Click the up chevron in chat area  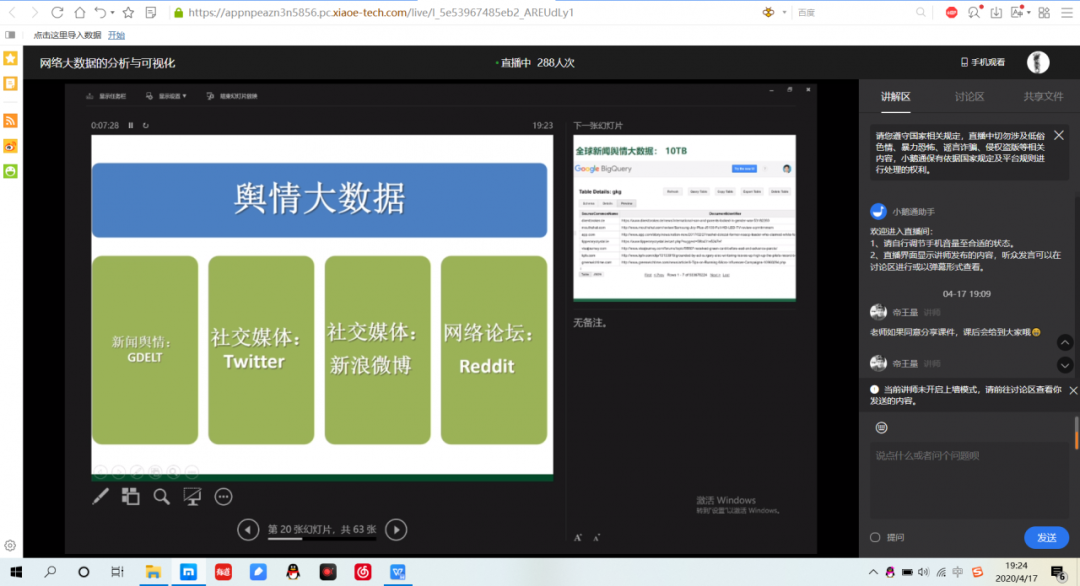[x=1065, y=342]
